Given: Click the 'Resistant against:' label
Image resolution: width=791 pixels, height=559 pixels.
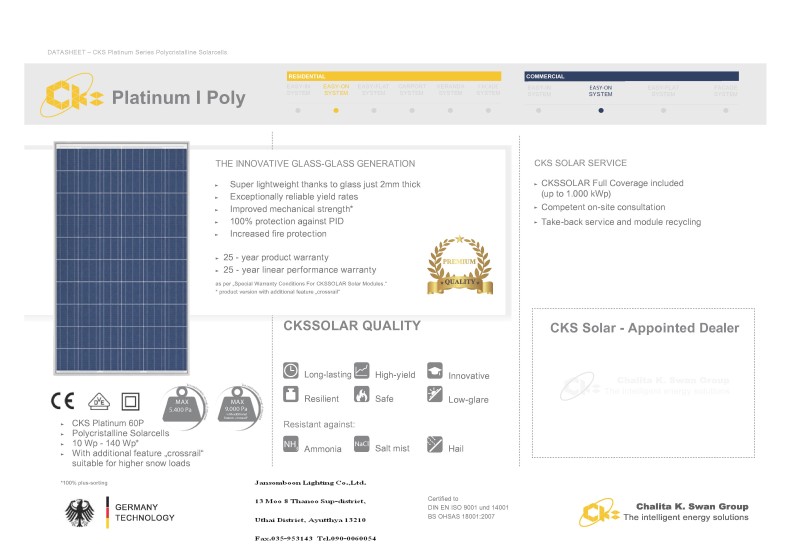Looking at the screenshot, I should [x=319, y=424].
